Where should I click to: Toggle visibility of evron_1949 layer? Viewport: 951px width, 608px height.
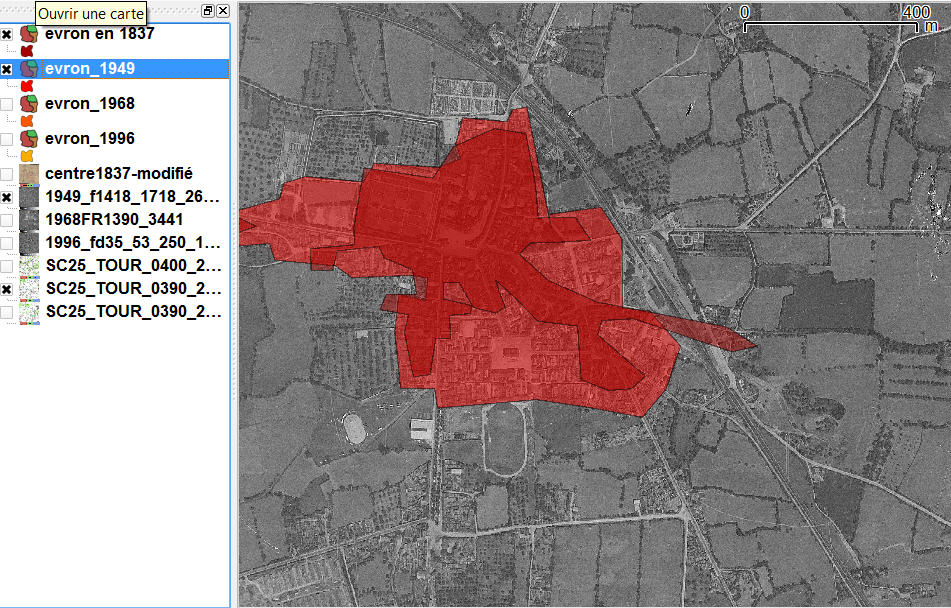(7, 69)
